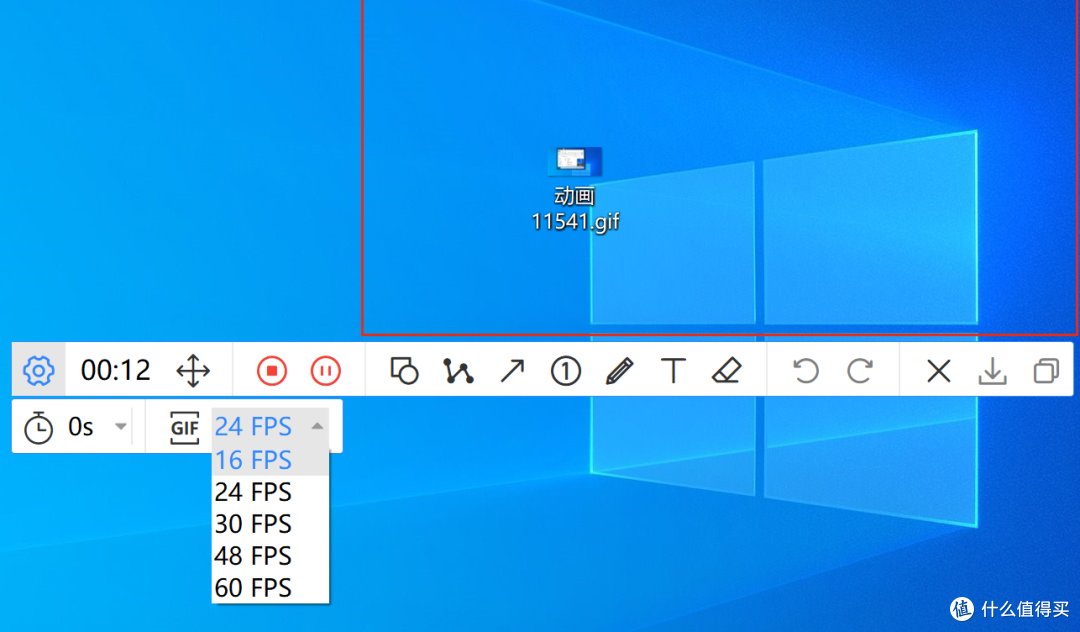Collapse the 24 FPS frame rate dropdown

(x=270, y=426)
